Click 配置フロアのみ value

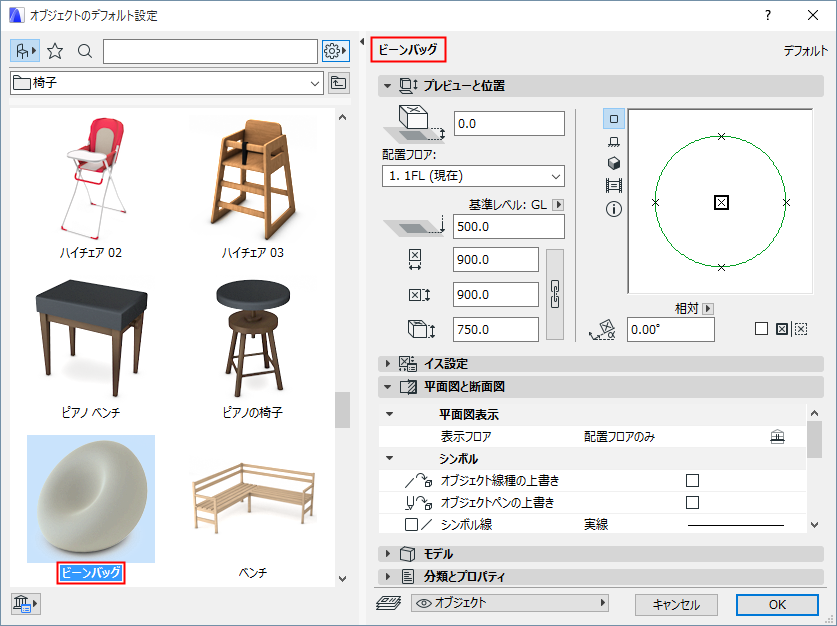(619, 437)
